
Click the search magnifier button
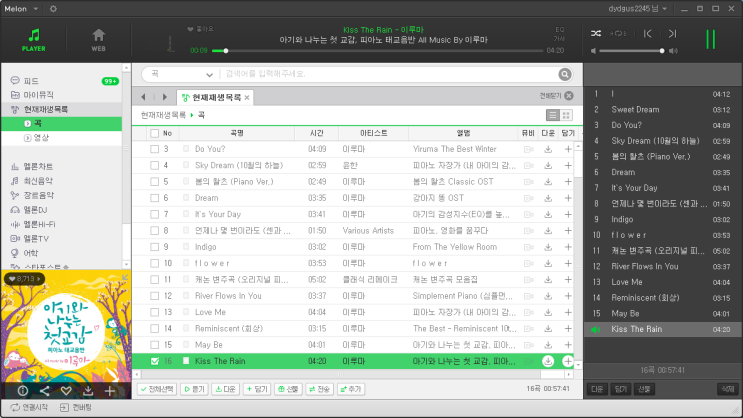click(x=564, y=74)
